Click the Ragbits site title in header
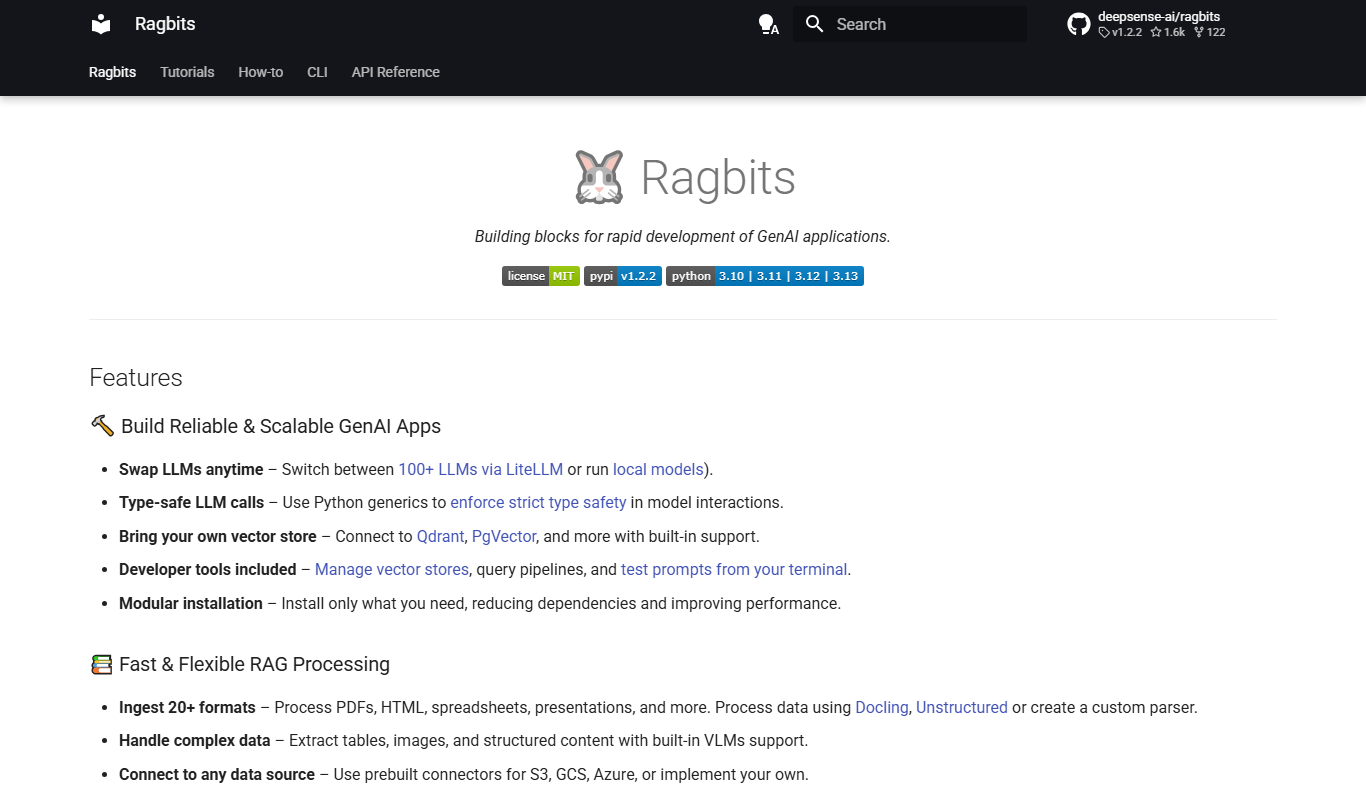The width and height of the screenshot is (1366, 800). (165, 24)
